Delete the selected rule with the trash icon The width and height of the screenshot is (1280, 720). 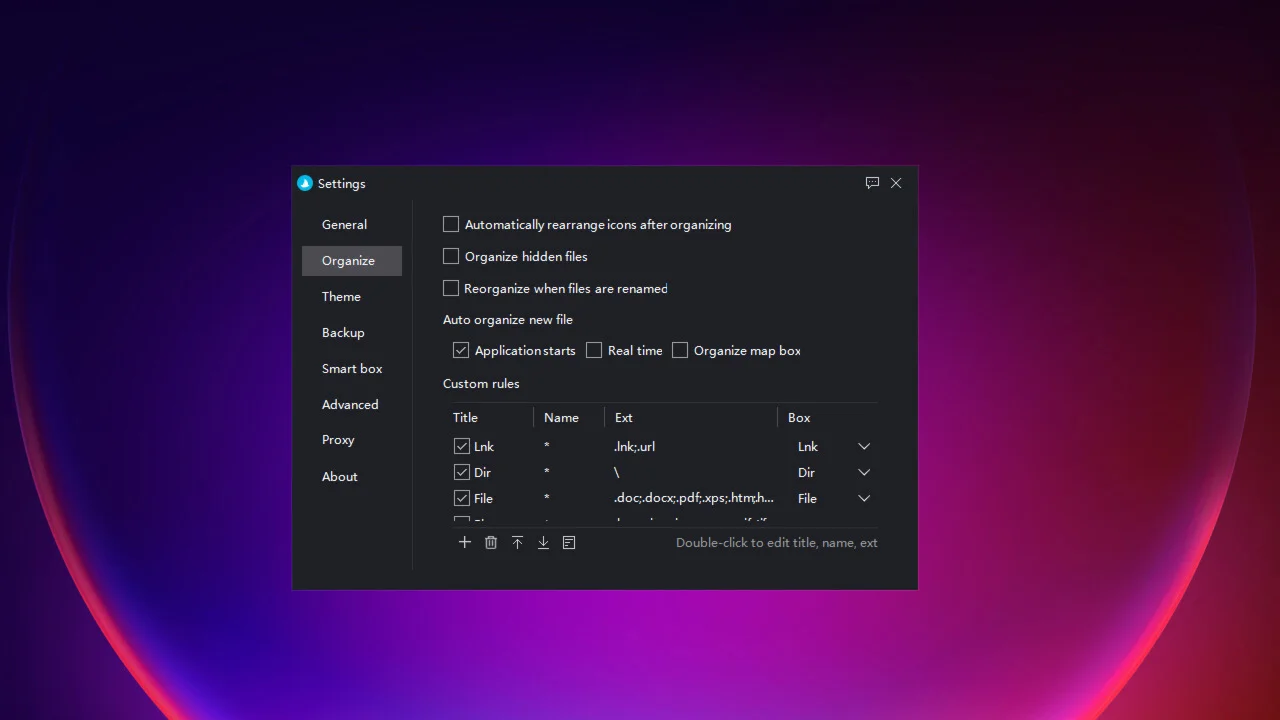click(491, 542)
